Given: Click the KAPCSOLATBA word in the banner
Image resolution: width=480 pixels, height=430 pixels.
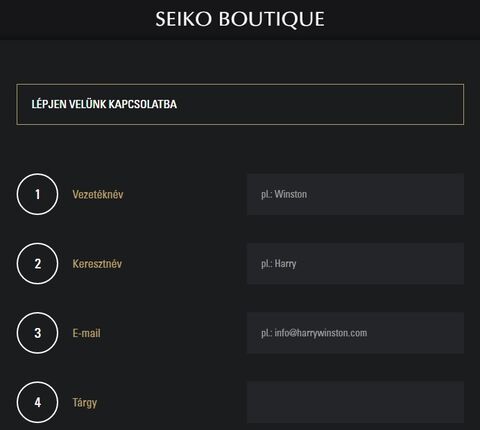Looking at the screenshot, I should (143, 104).
